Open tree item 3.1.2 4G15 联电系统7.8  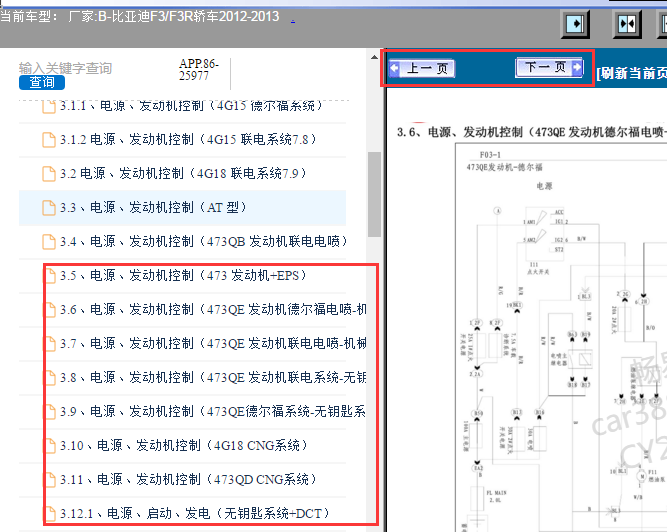(x=188, y=139)
